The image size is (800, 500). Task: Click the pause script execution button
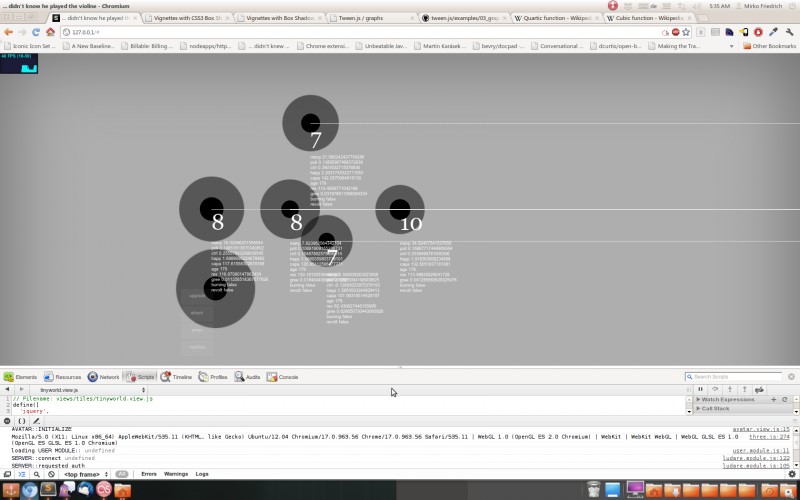click(x=700, y=390)
